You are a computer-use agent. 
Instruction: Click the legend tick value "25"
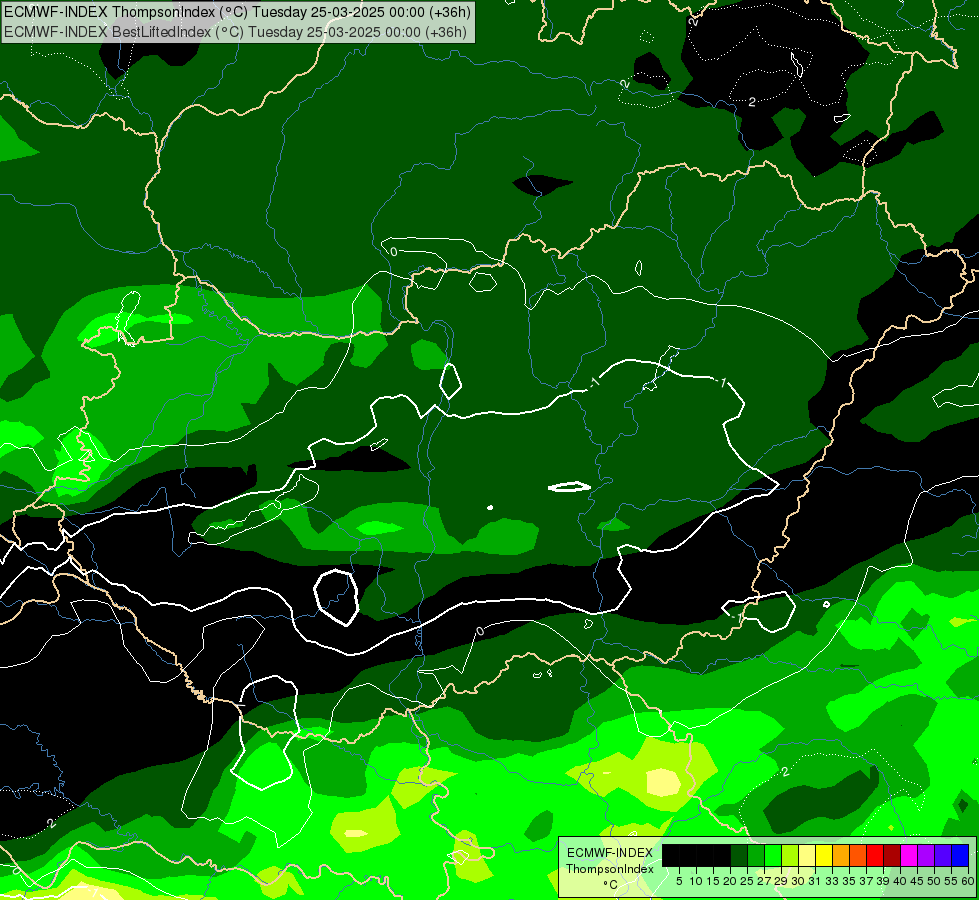coord(747,881)
